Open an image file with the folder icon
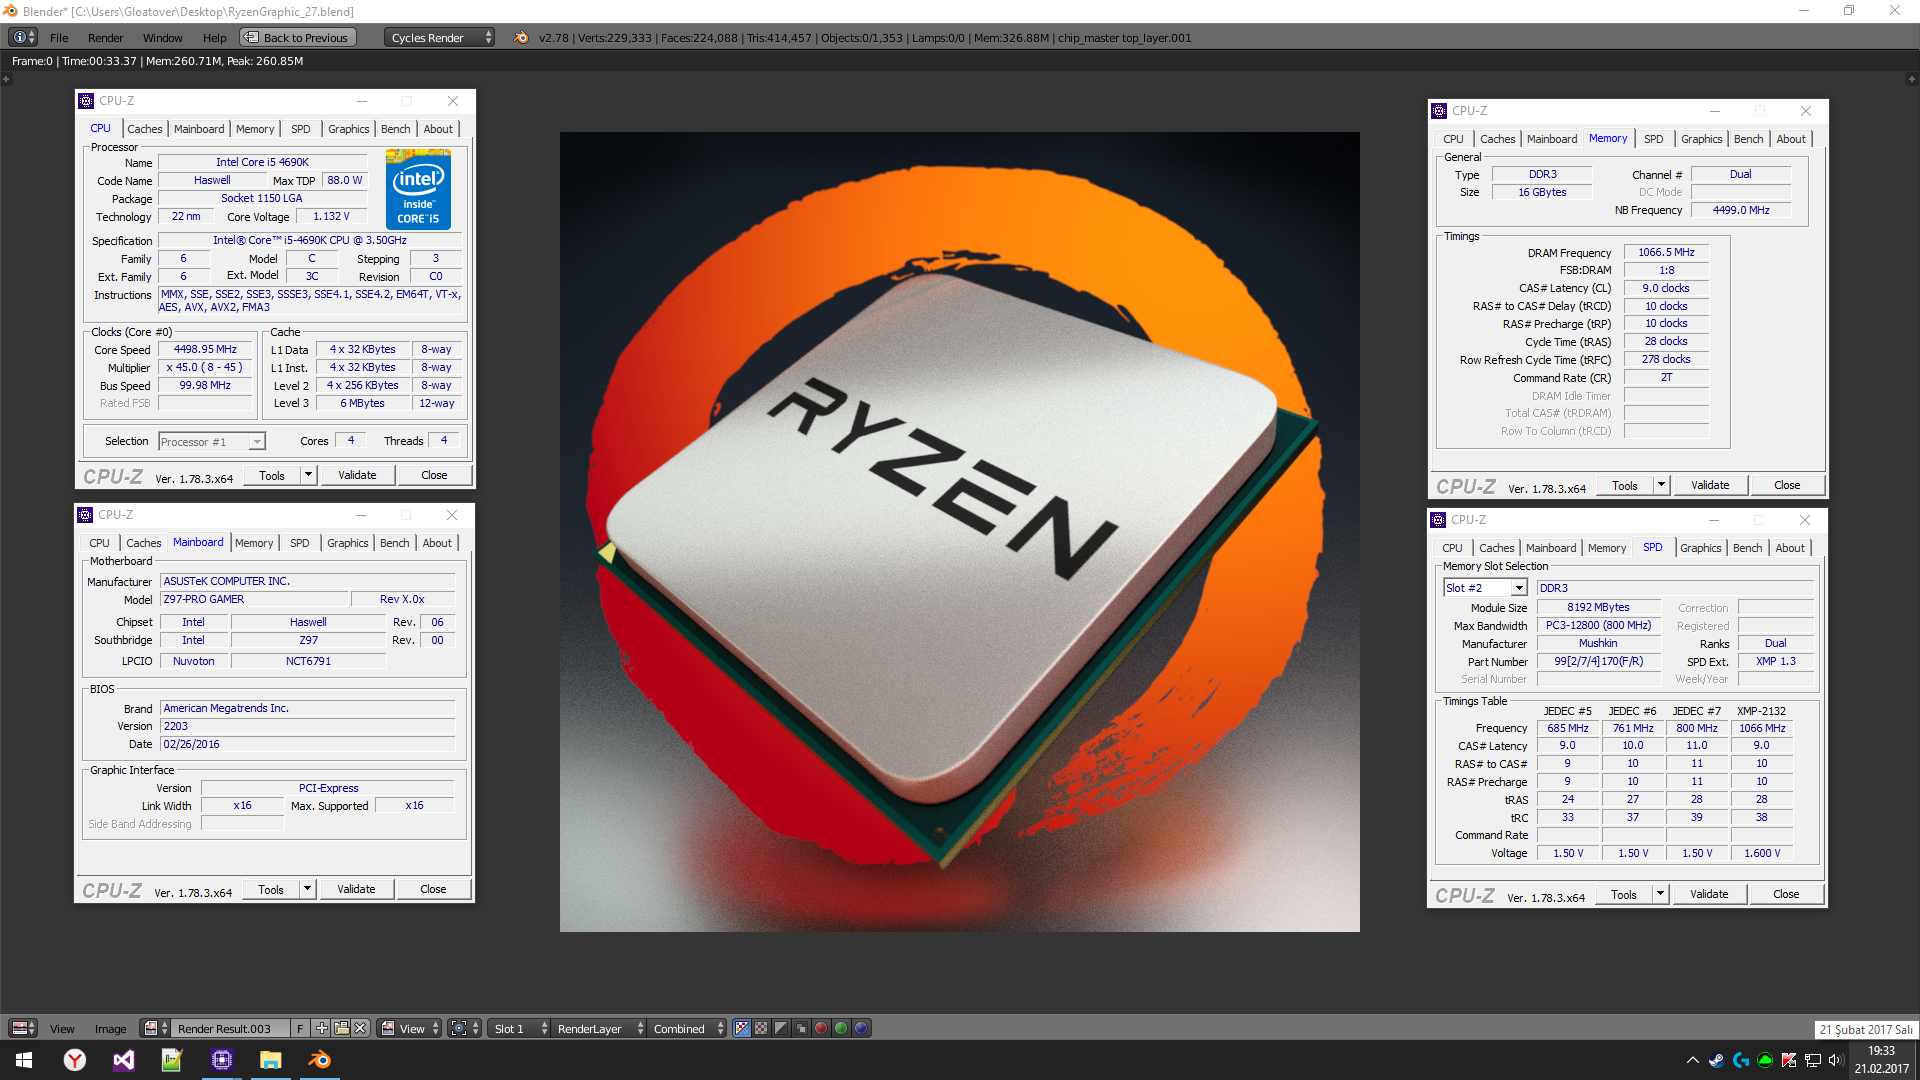 [x=341, y=1028]
